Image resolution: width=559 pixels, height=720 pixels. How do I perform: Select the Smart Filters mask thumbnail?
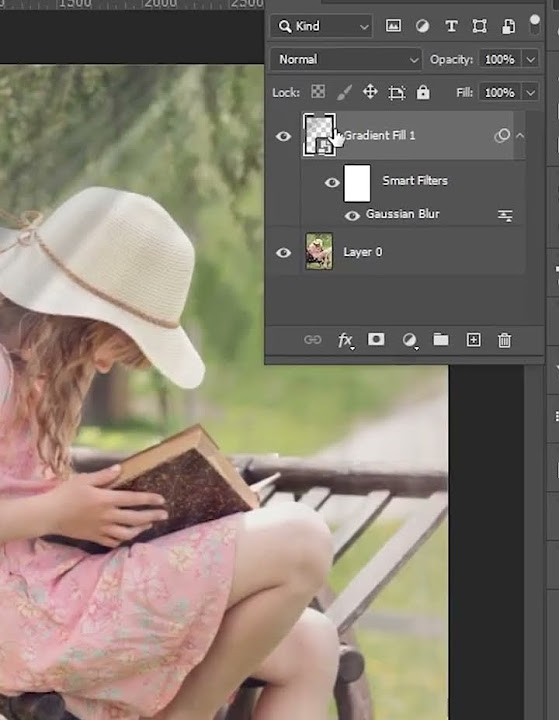pyautogui.click(x=357, y=183)
